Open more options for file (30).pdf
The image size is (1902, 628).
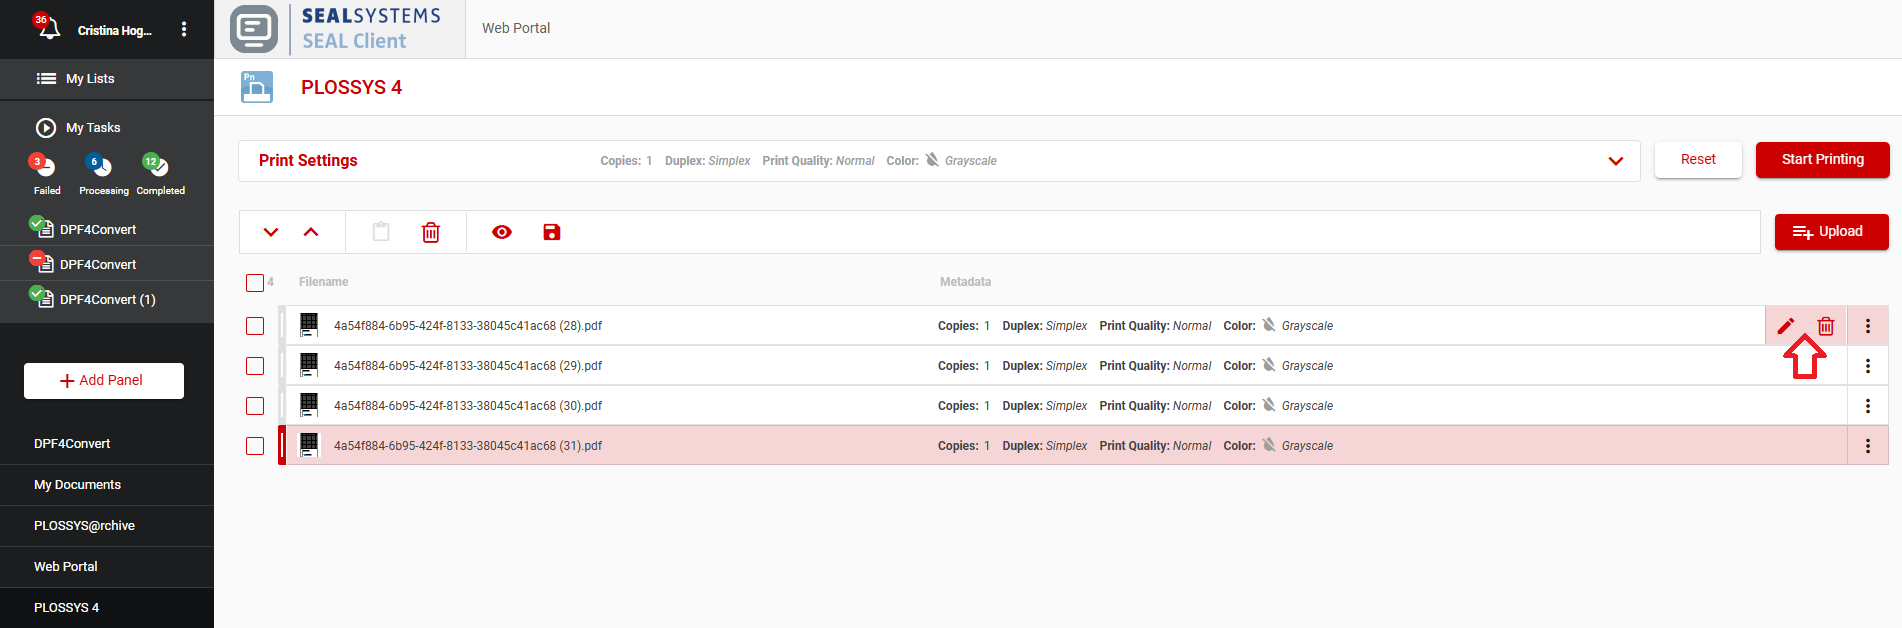click(x=1867, y=406)
